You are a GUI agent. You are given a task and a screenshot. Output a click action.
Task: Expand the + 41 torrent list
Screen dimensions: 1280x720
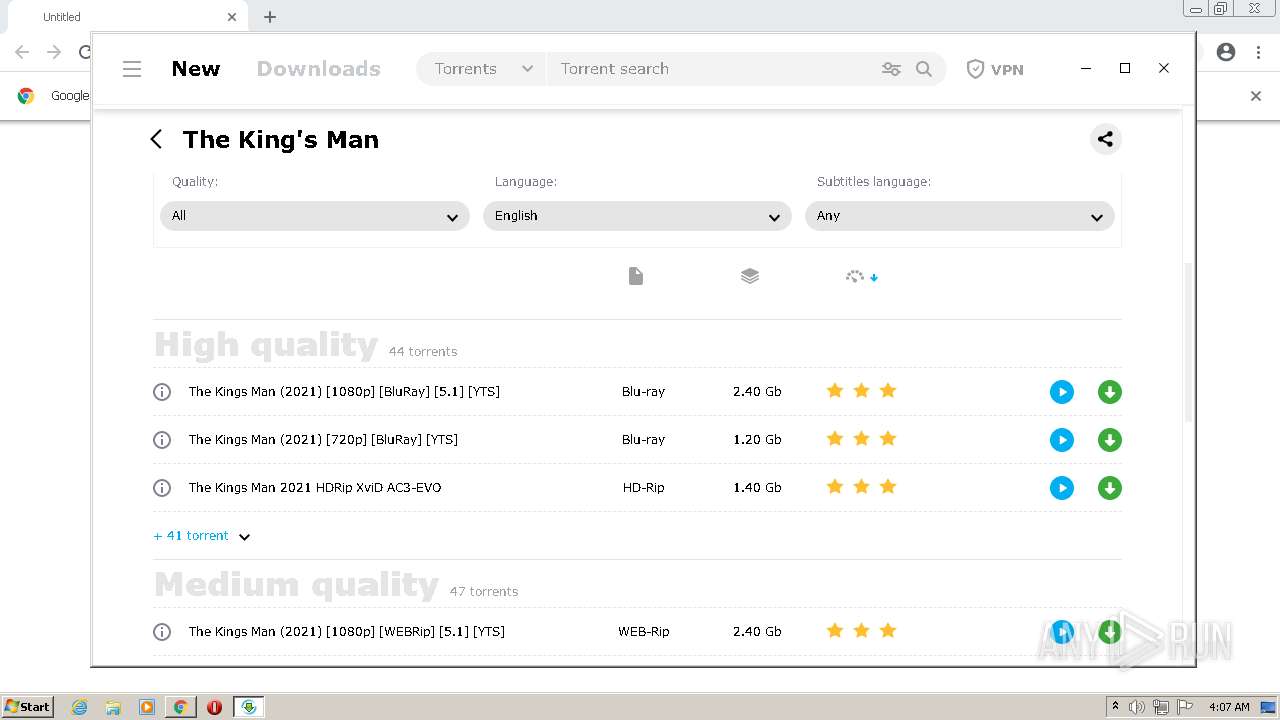click(x=201, y=536)
